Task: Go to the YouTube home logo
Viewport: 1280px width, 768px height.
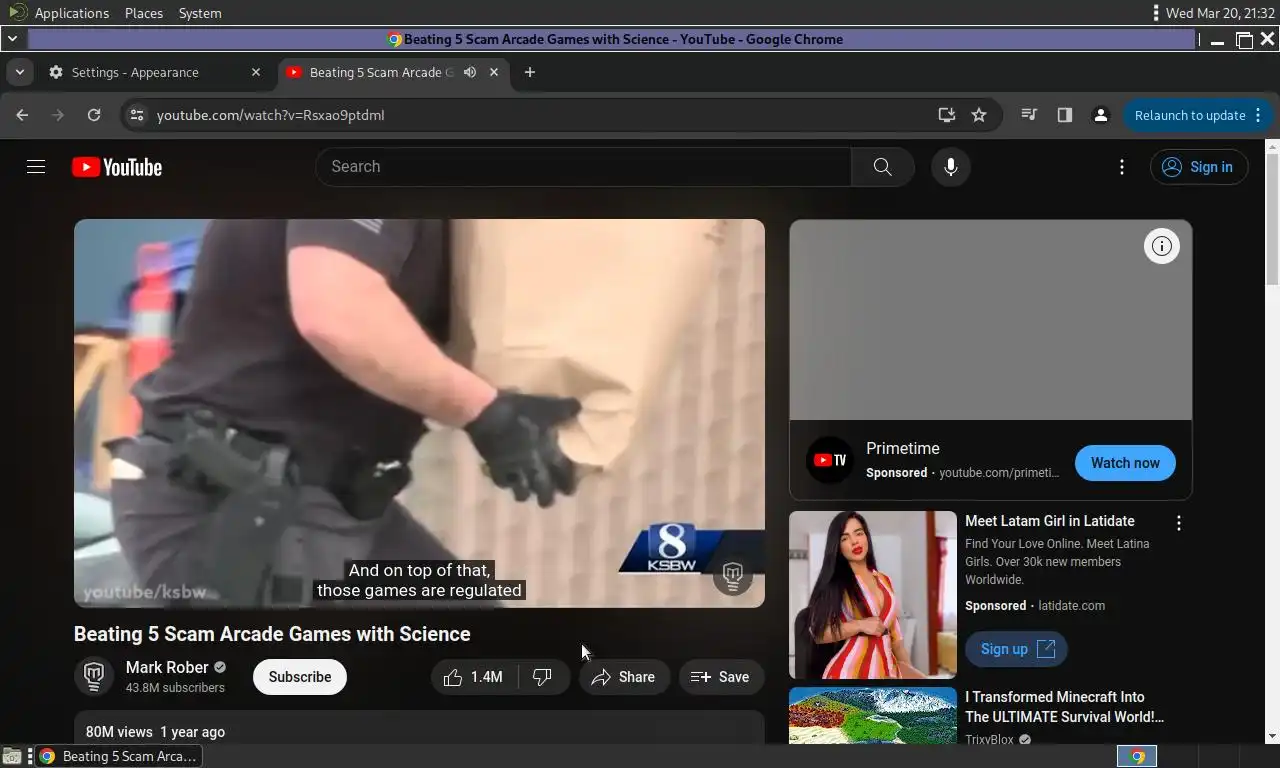Action: point(117,167)
